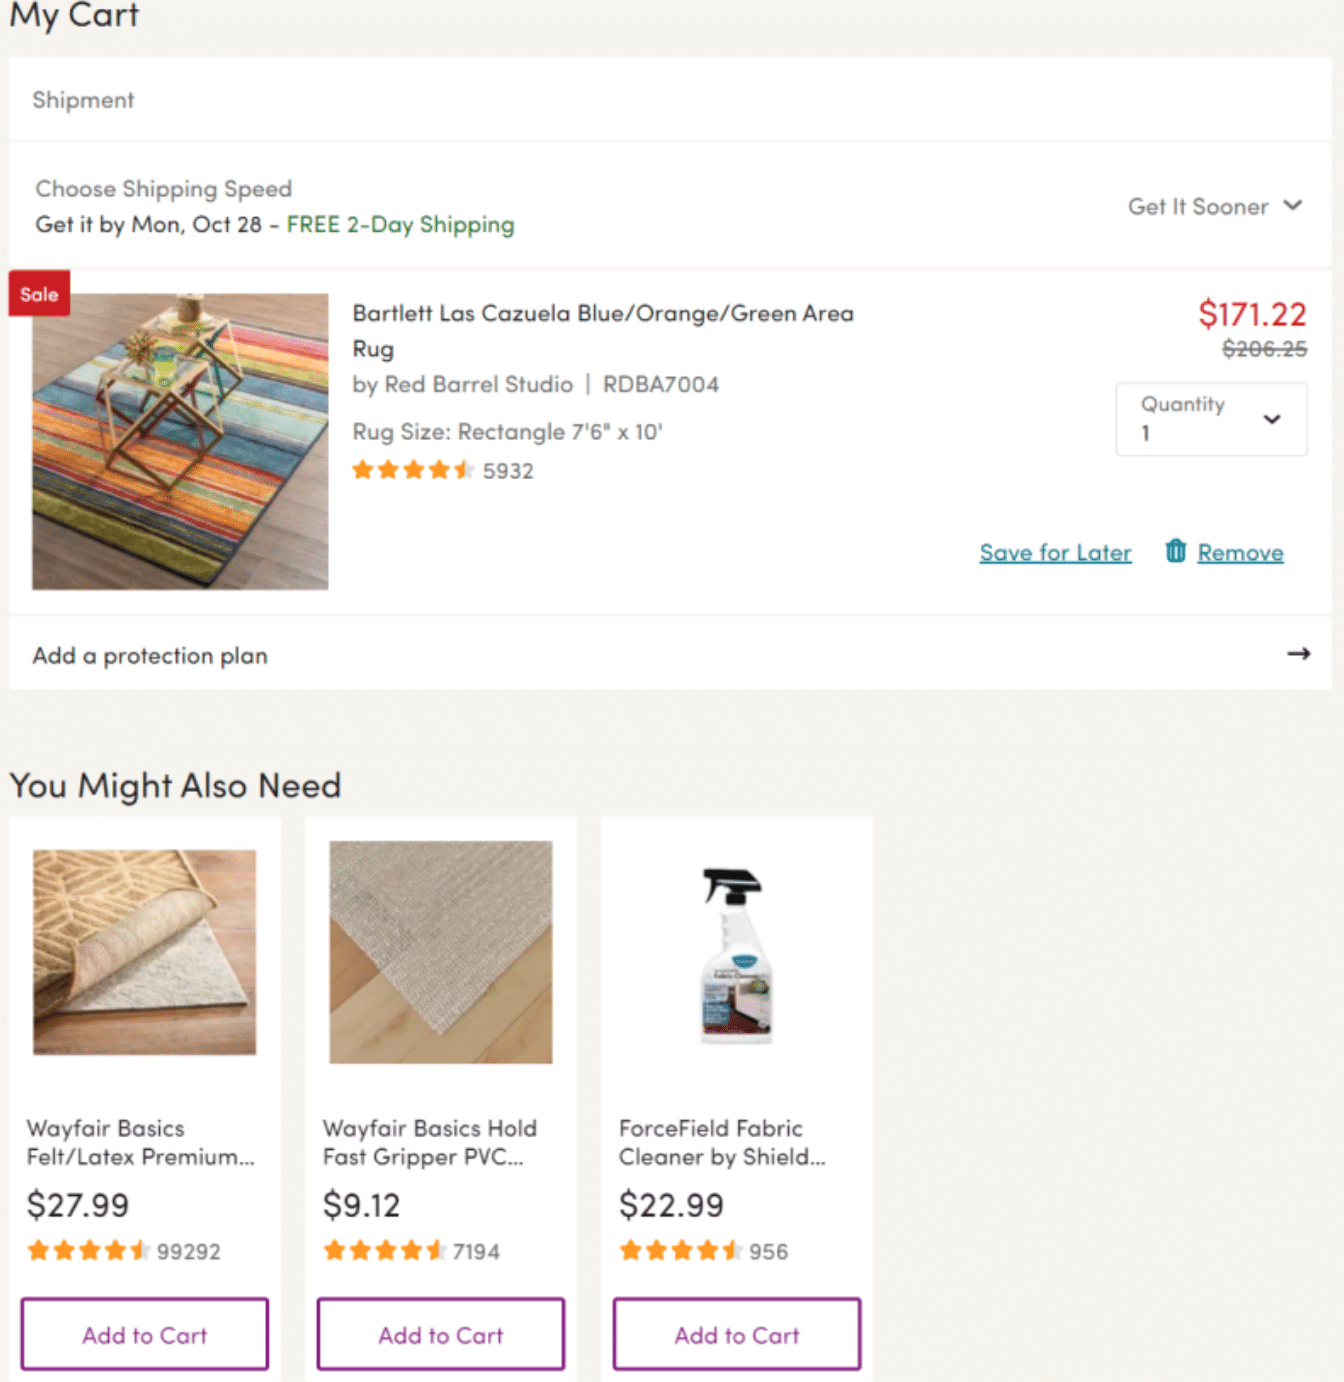The width and height of the screenshot is (1344, 1382).
Task: Click star rating of ForceField Fabric Cleaner
Action: coord(680,1250)
